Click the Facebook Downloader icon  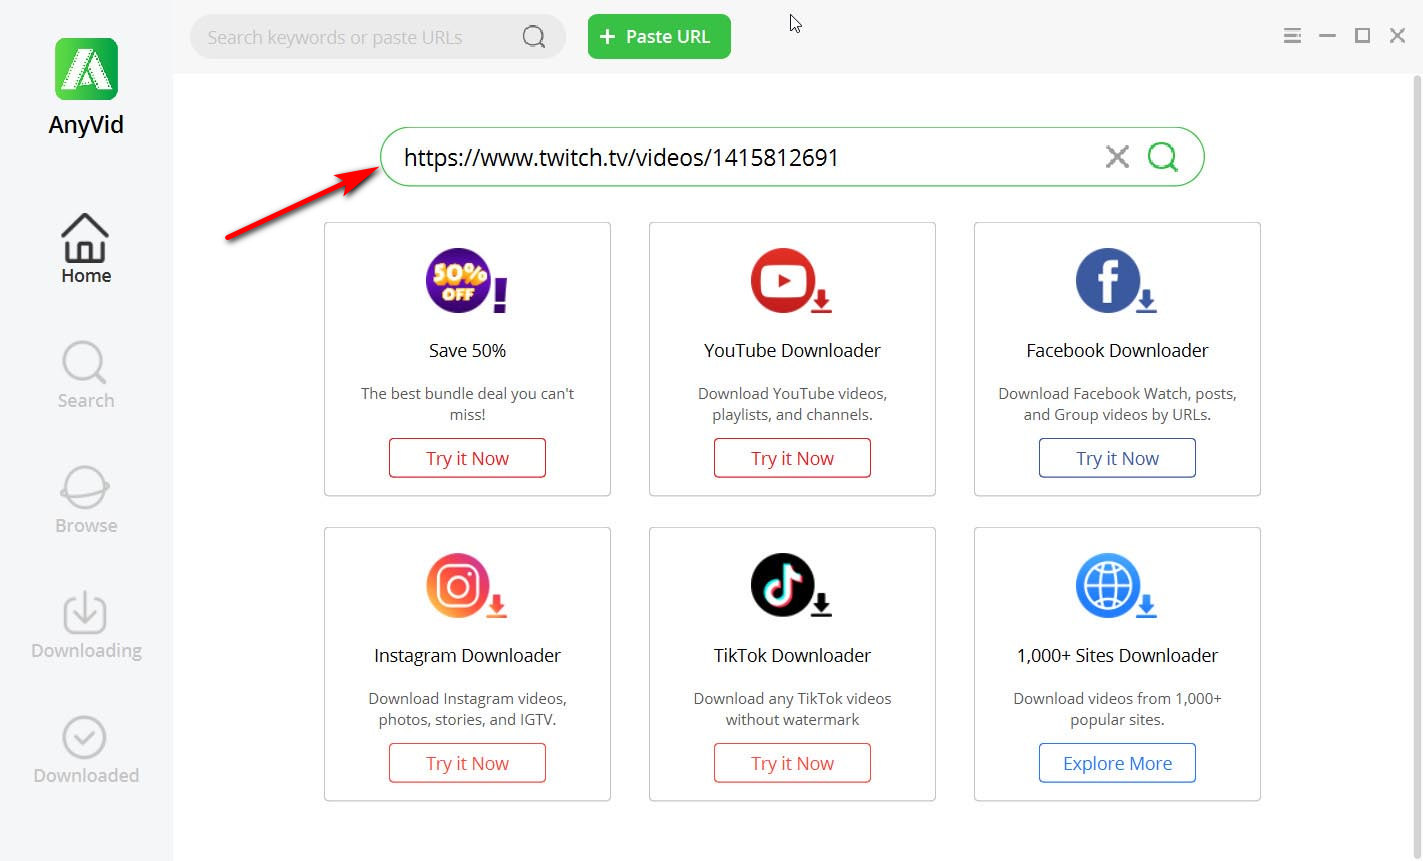tap(1110, 281)
